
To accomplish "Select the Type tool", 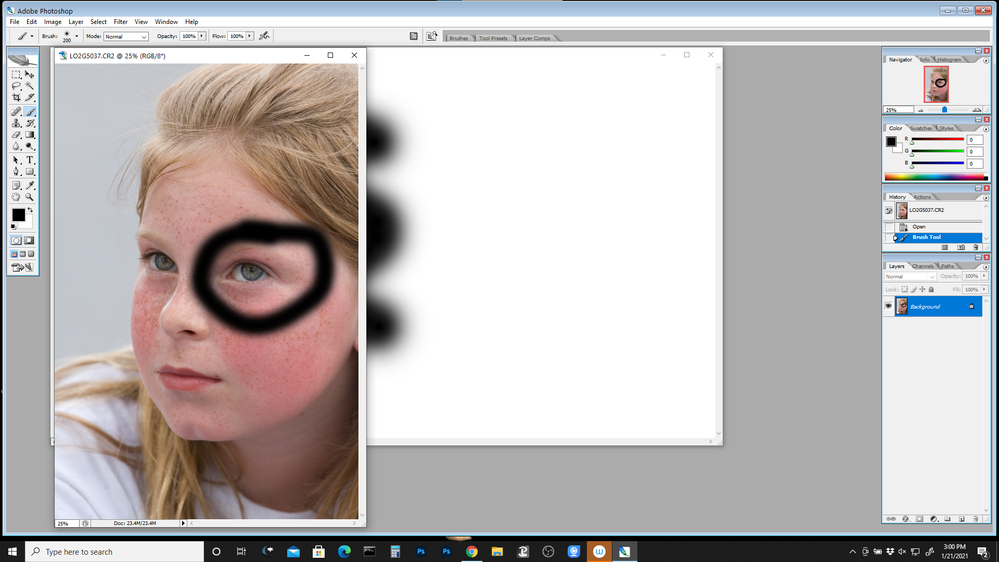I will point(29,160).
